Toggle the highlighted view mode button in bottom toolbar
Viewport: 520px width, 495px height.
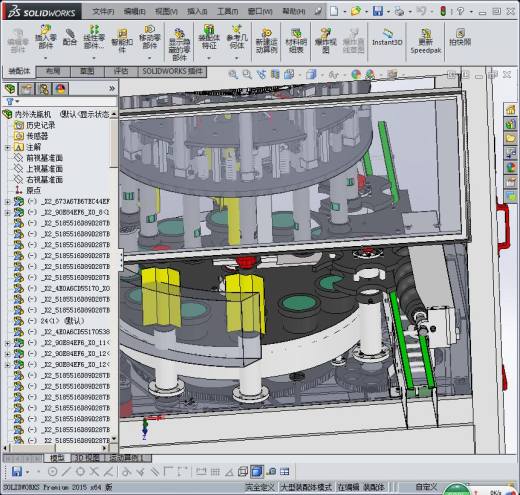click(256, 472)
